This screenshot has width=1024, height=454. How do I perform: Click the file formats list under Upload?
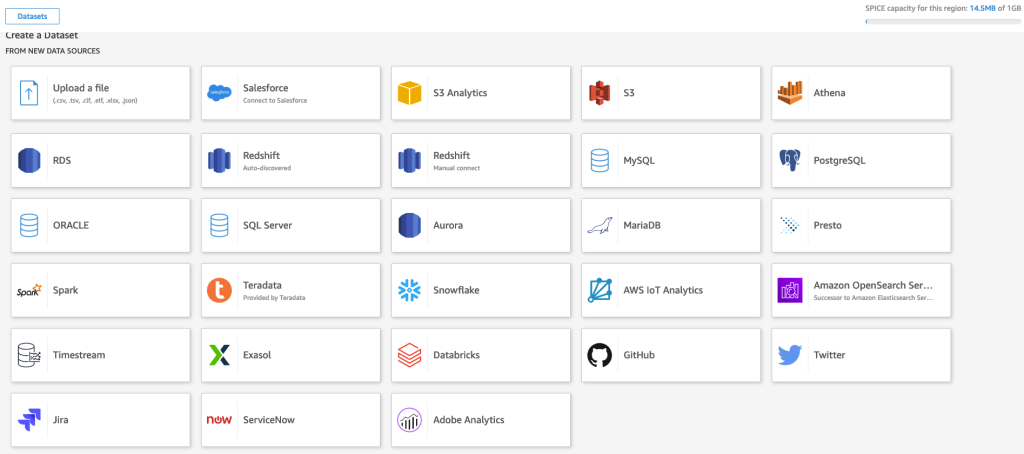point(95,101)
